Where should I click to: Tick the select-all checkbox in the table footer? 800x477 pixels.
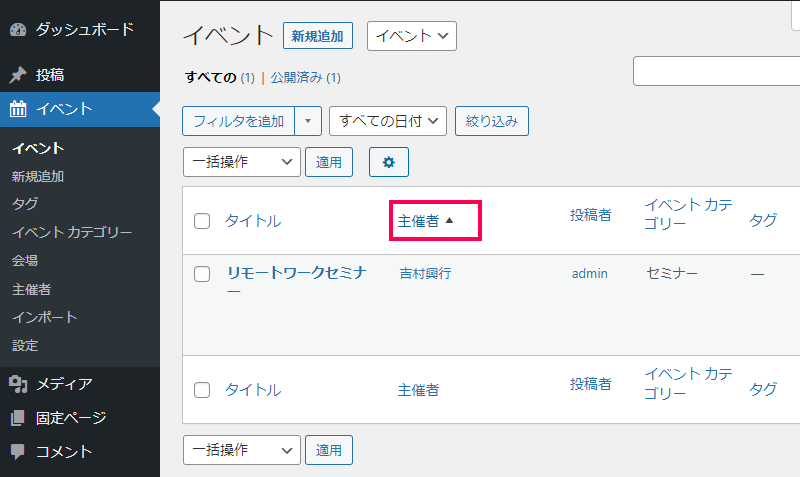(202, 390)
